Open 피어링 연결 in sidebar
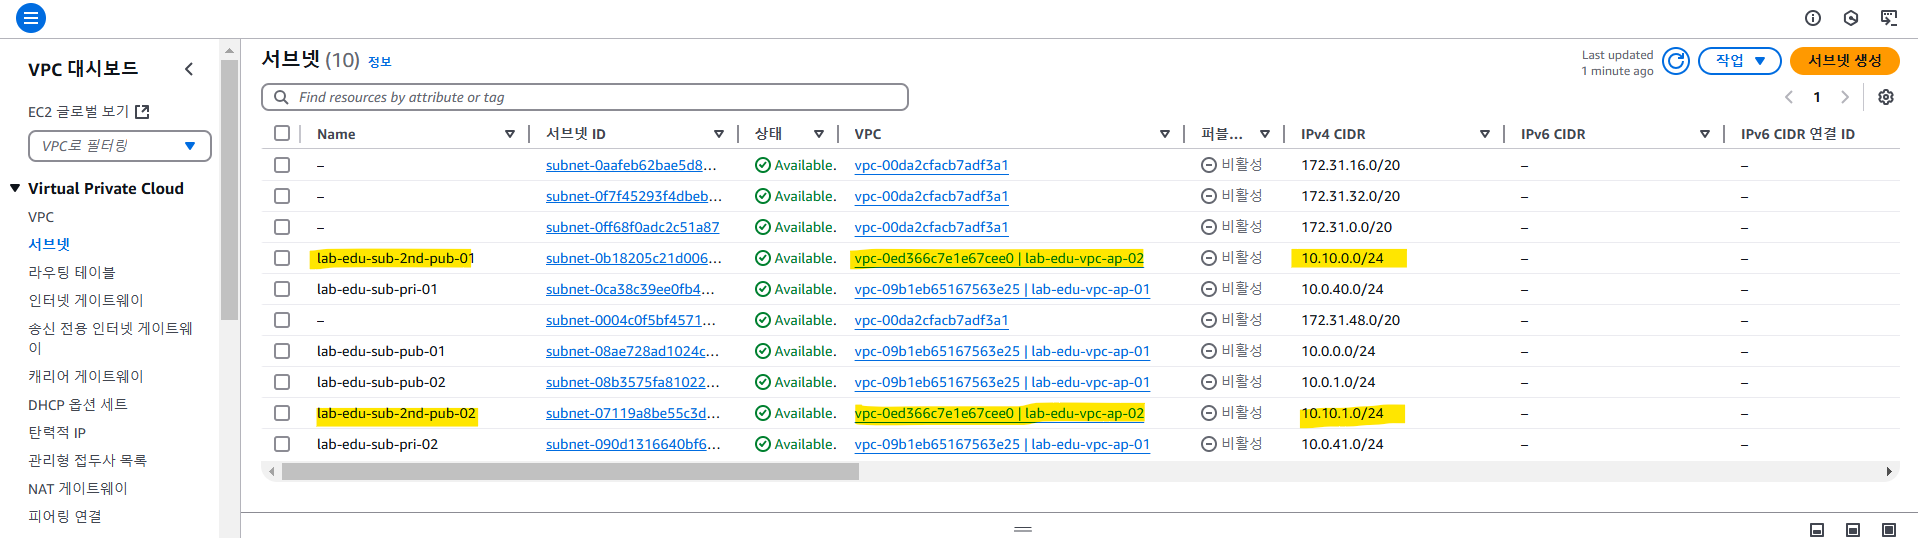The height and width of the screenshot is (538, 1918). pyautogui.click(x=65, y=517)
